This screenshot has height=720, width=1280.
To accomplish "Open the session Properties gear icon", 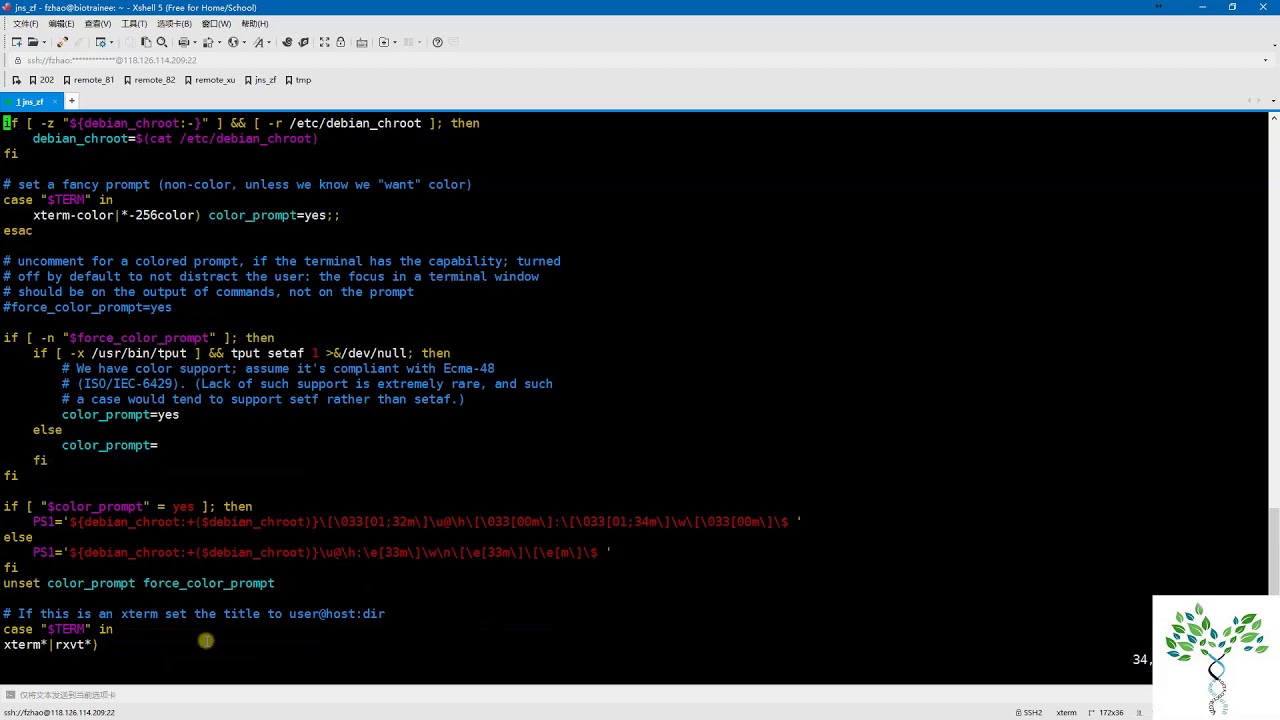I will (101, 42).
